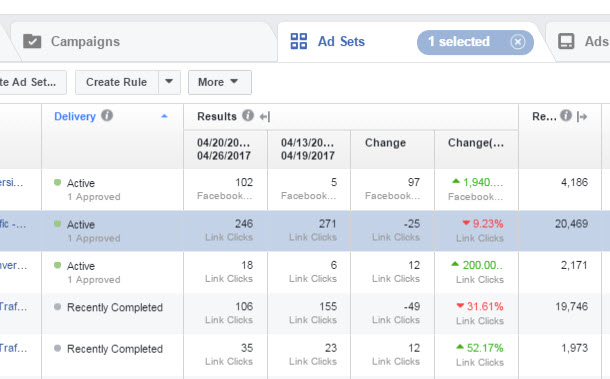This screenshot has height=379, width=610.
Task: Open the info icon next to the Re... column
Action: pyautogui.click(x=566, y=116)
